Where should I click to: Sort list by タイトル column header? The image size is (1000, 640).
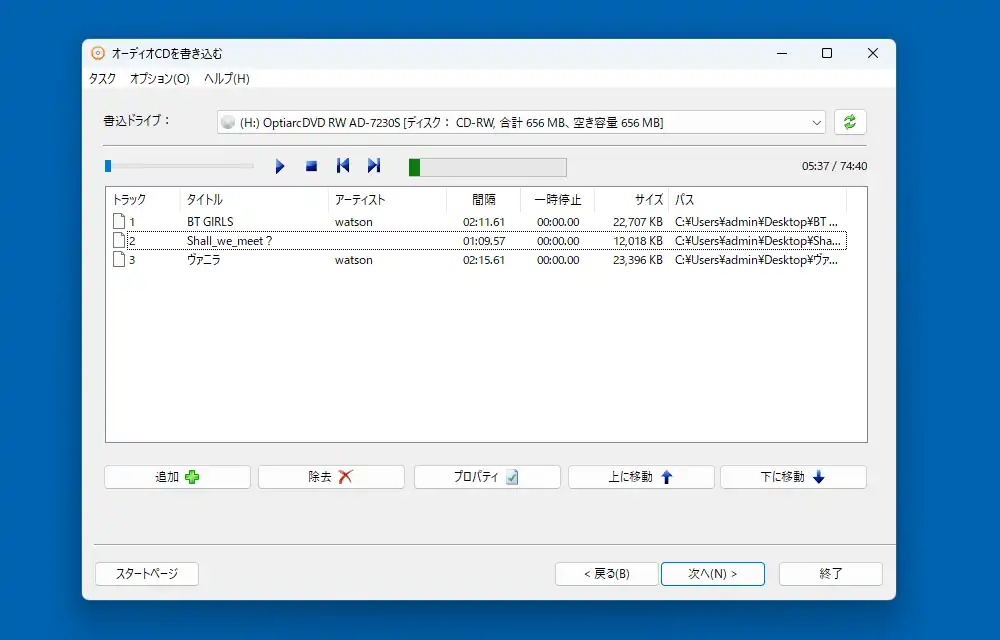(x=254, y=200)
